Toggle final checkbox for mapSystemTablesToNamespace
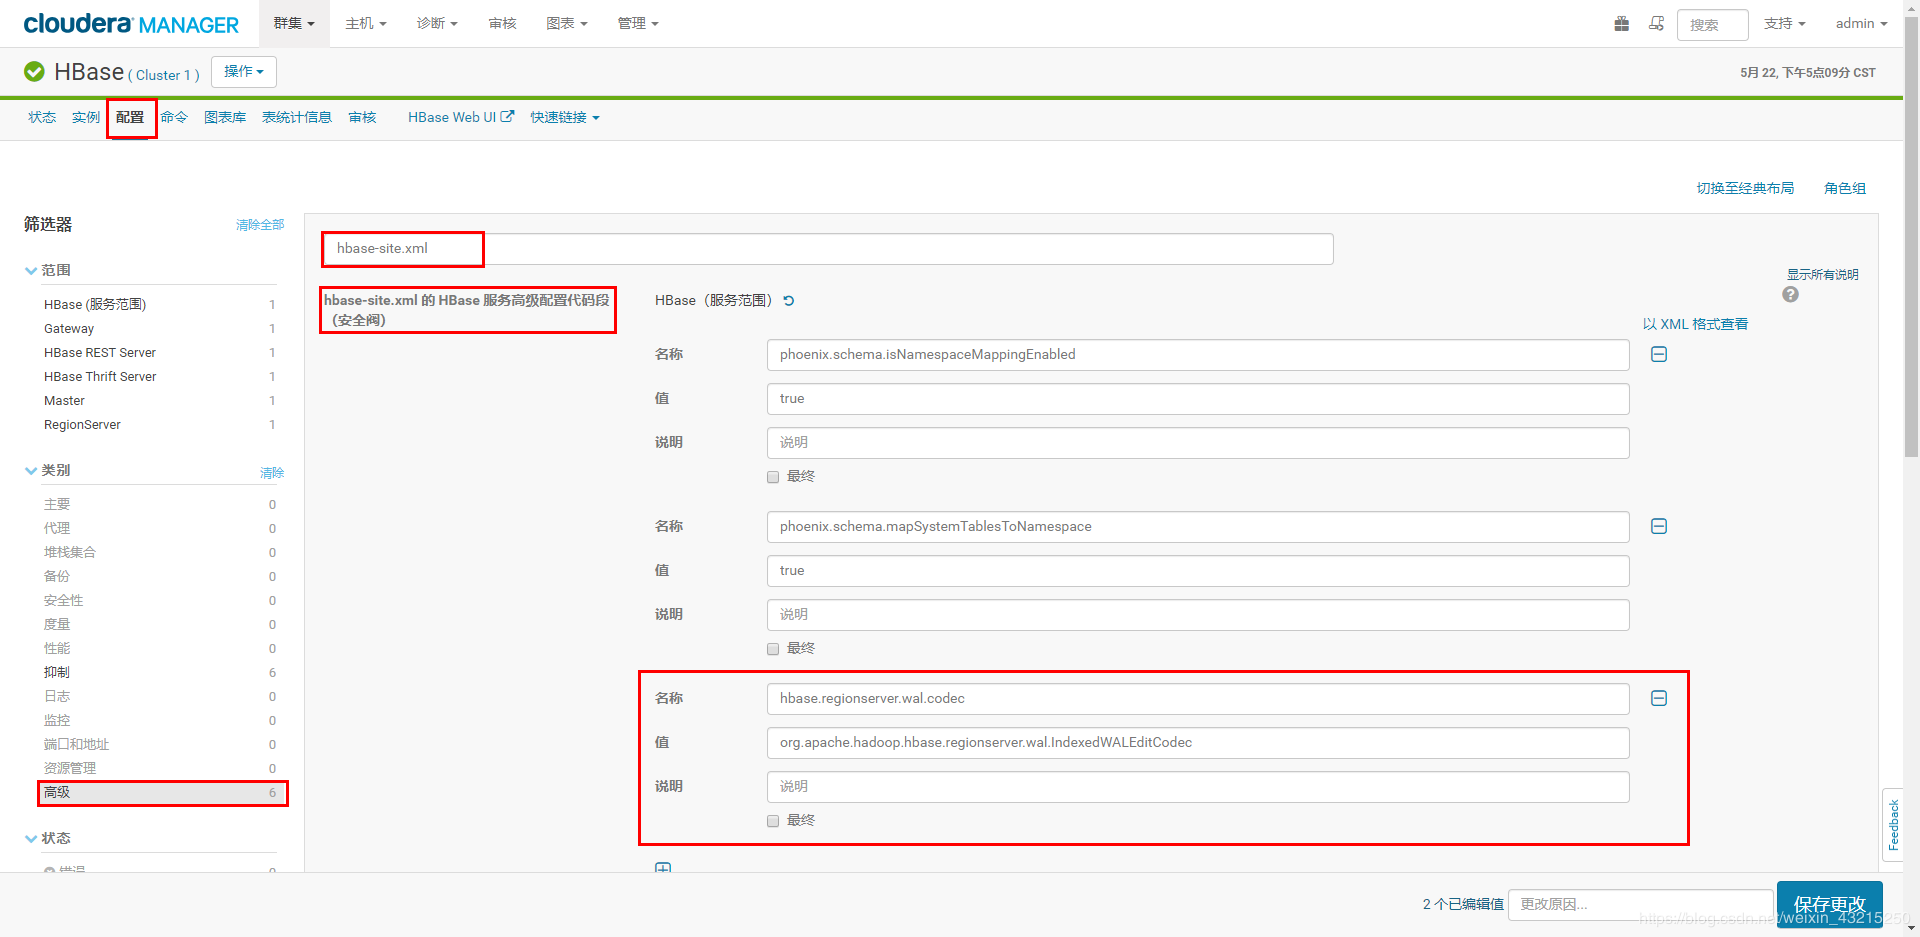1920x937 pixels. click(773, 649)
